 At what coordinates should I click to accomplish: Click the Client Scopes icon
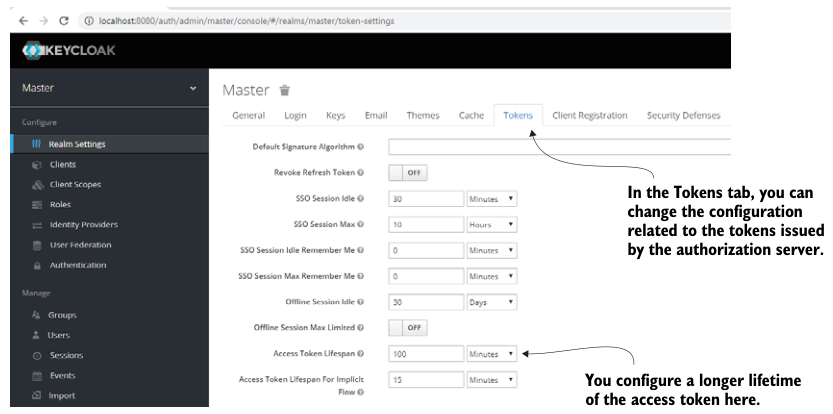coord(37,185)
